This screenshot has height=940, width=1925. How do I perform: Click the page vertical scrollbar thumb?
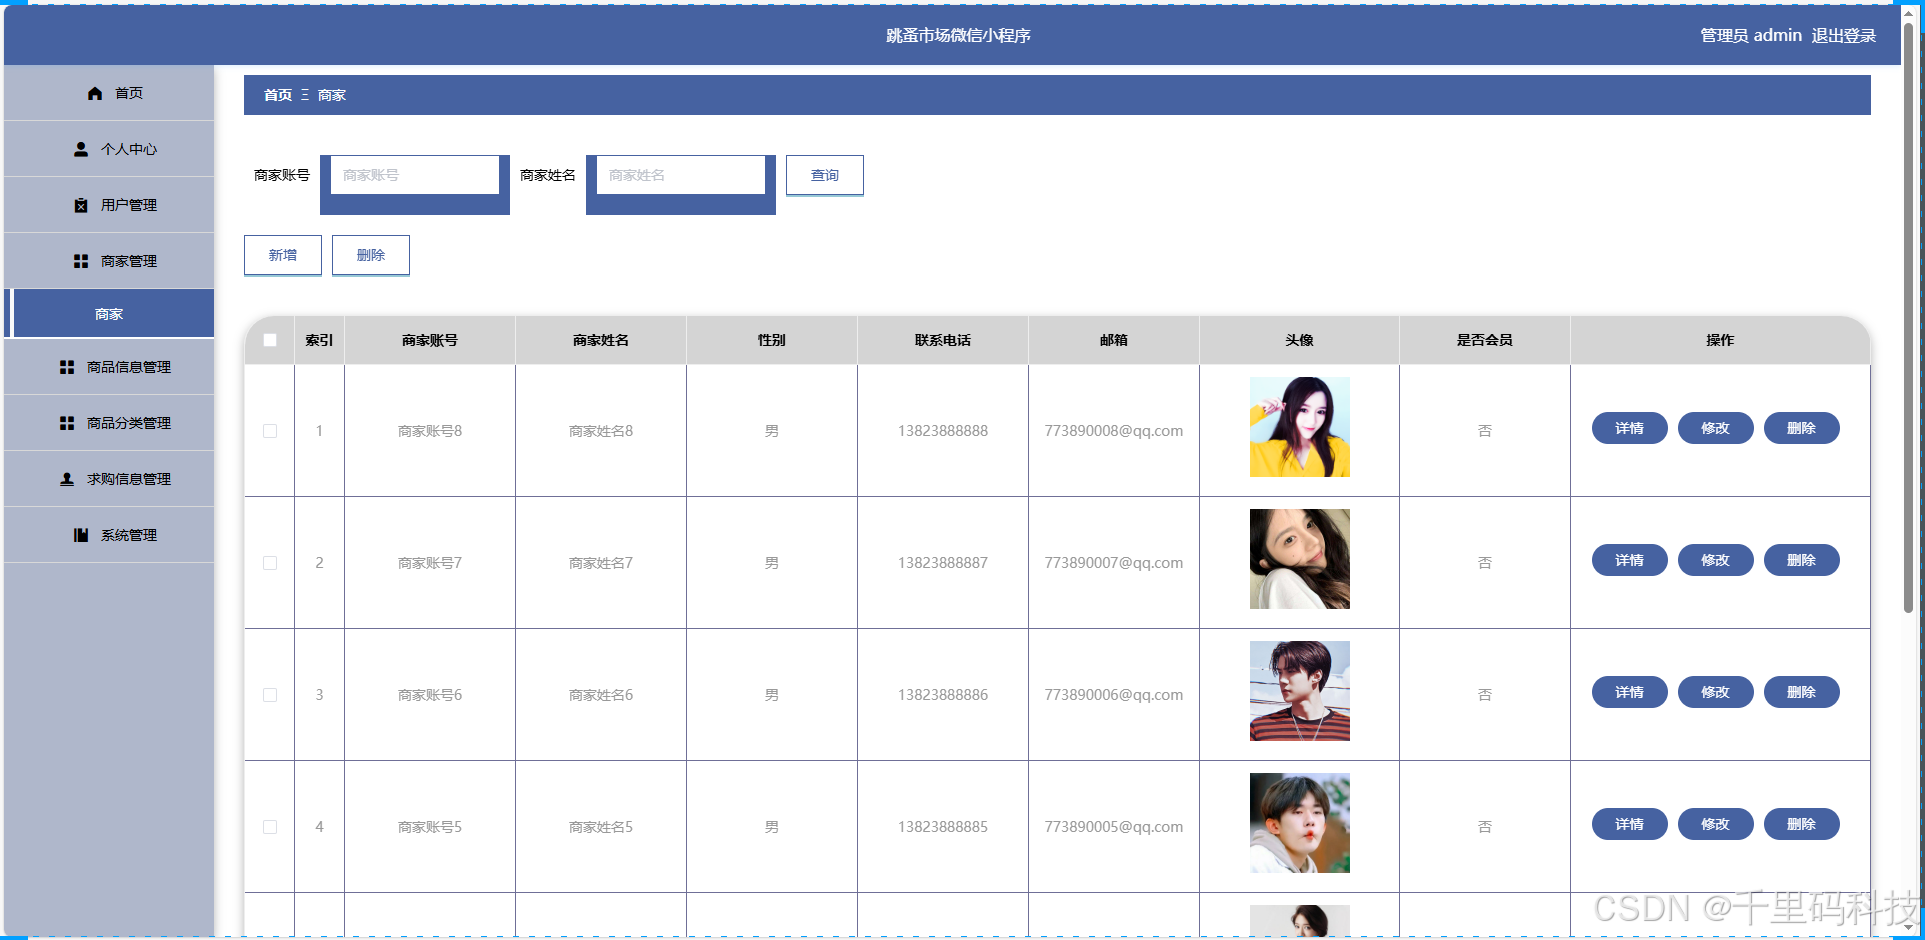pos(1908,316)
